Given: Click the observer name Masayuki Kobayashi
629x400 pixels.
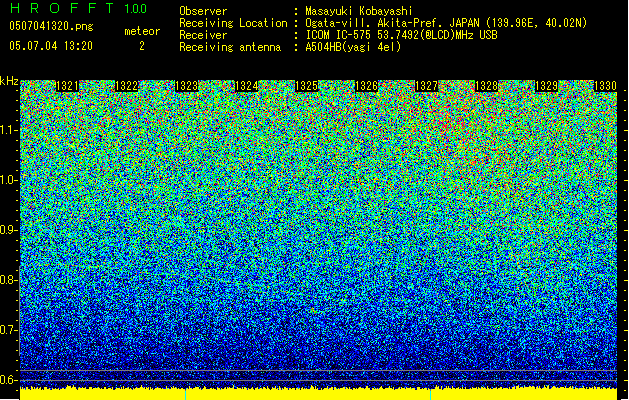Looking at the screenshot, I should click(359, 11).
